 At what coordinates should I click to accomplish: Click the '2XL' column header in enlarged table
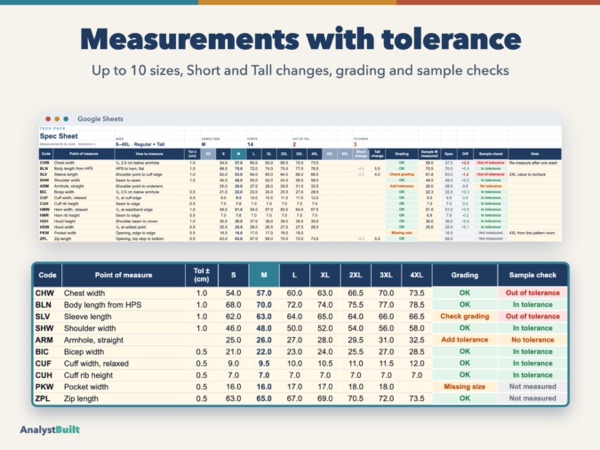pos(355,275)
